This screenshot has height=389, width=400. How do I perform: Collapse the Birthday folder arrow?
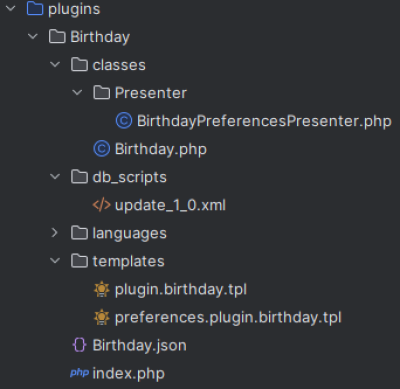(x=33, y=36)
